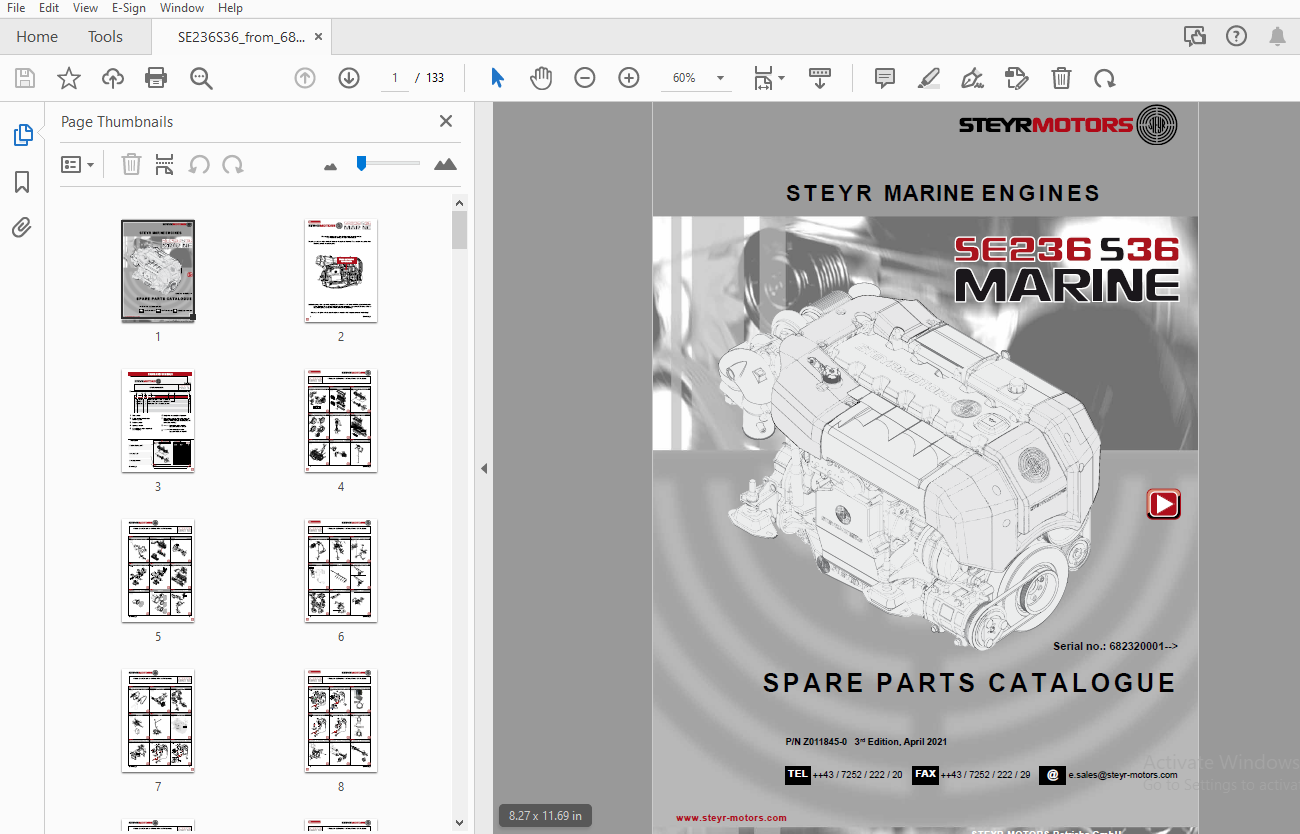Open the sign document tool
Screen dimensions: 1300x834
point(972,78)
